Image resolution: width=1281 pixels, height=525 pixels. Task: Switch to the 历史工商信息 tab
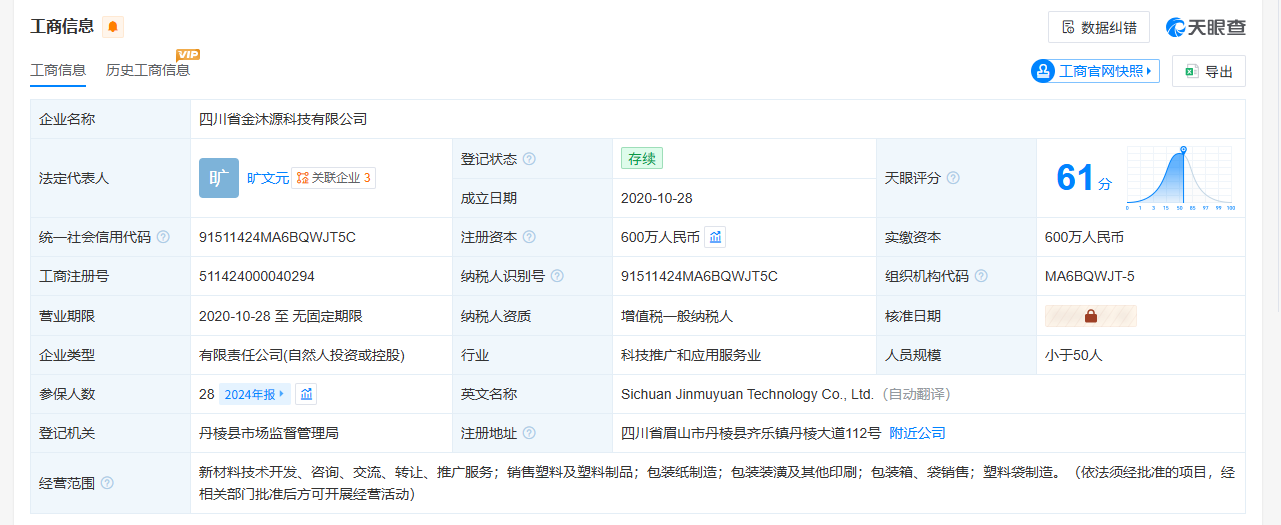click(x=148, y=70)
